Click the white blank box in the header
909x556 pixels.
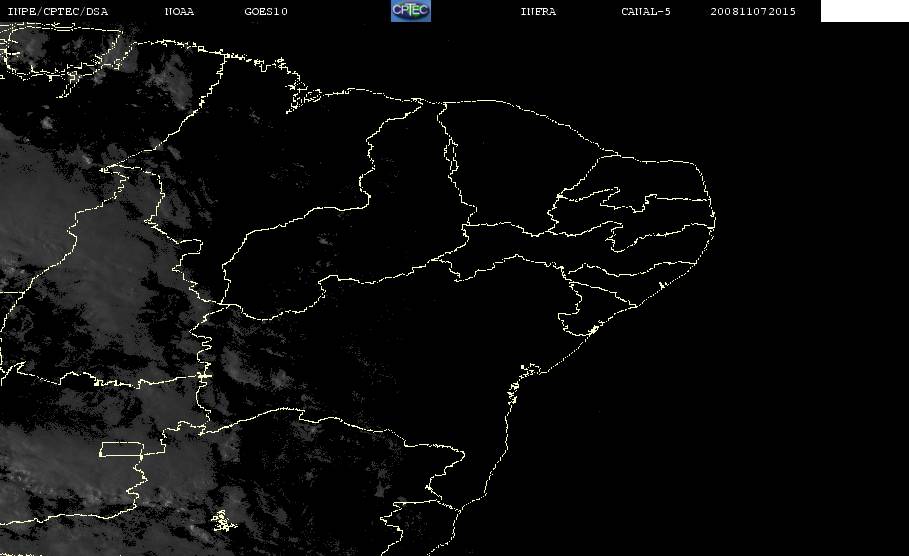click(864, 10)
